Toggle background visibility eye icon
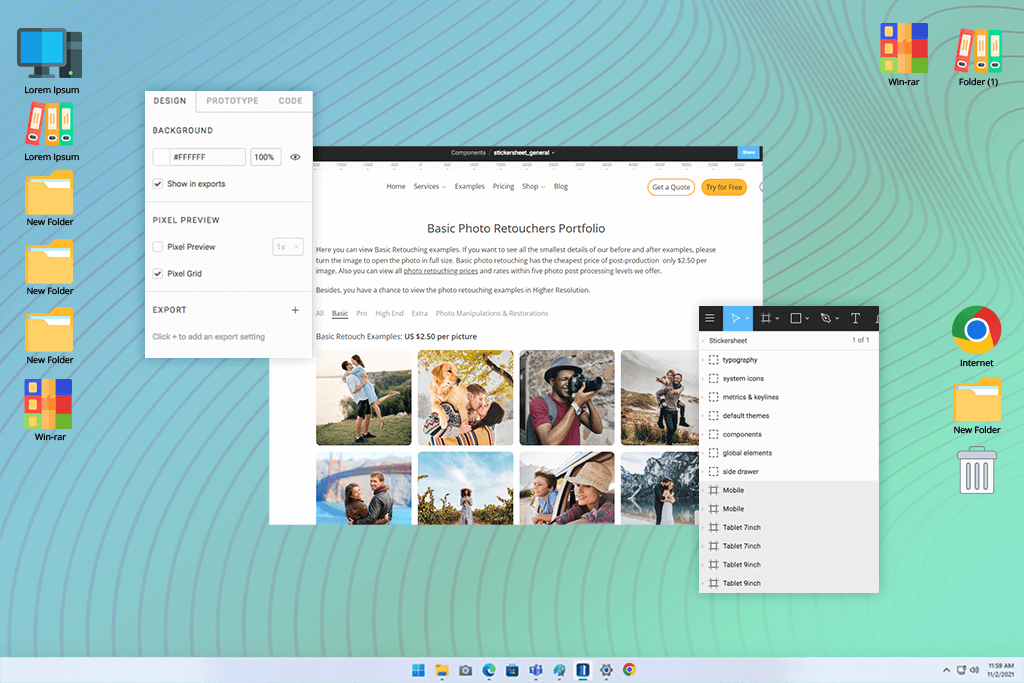This screenshot has height=683, width=1024. click(295, 157)
